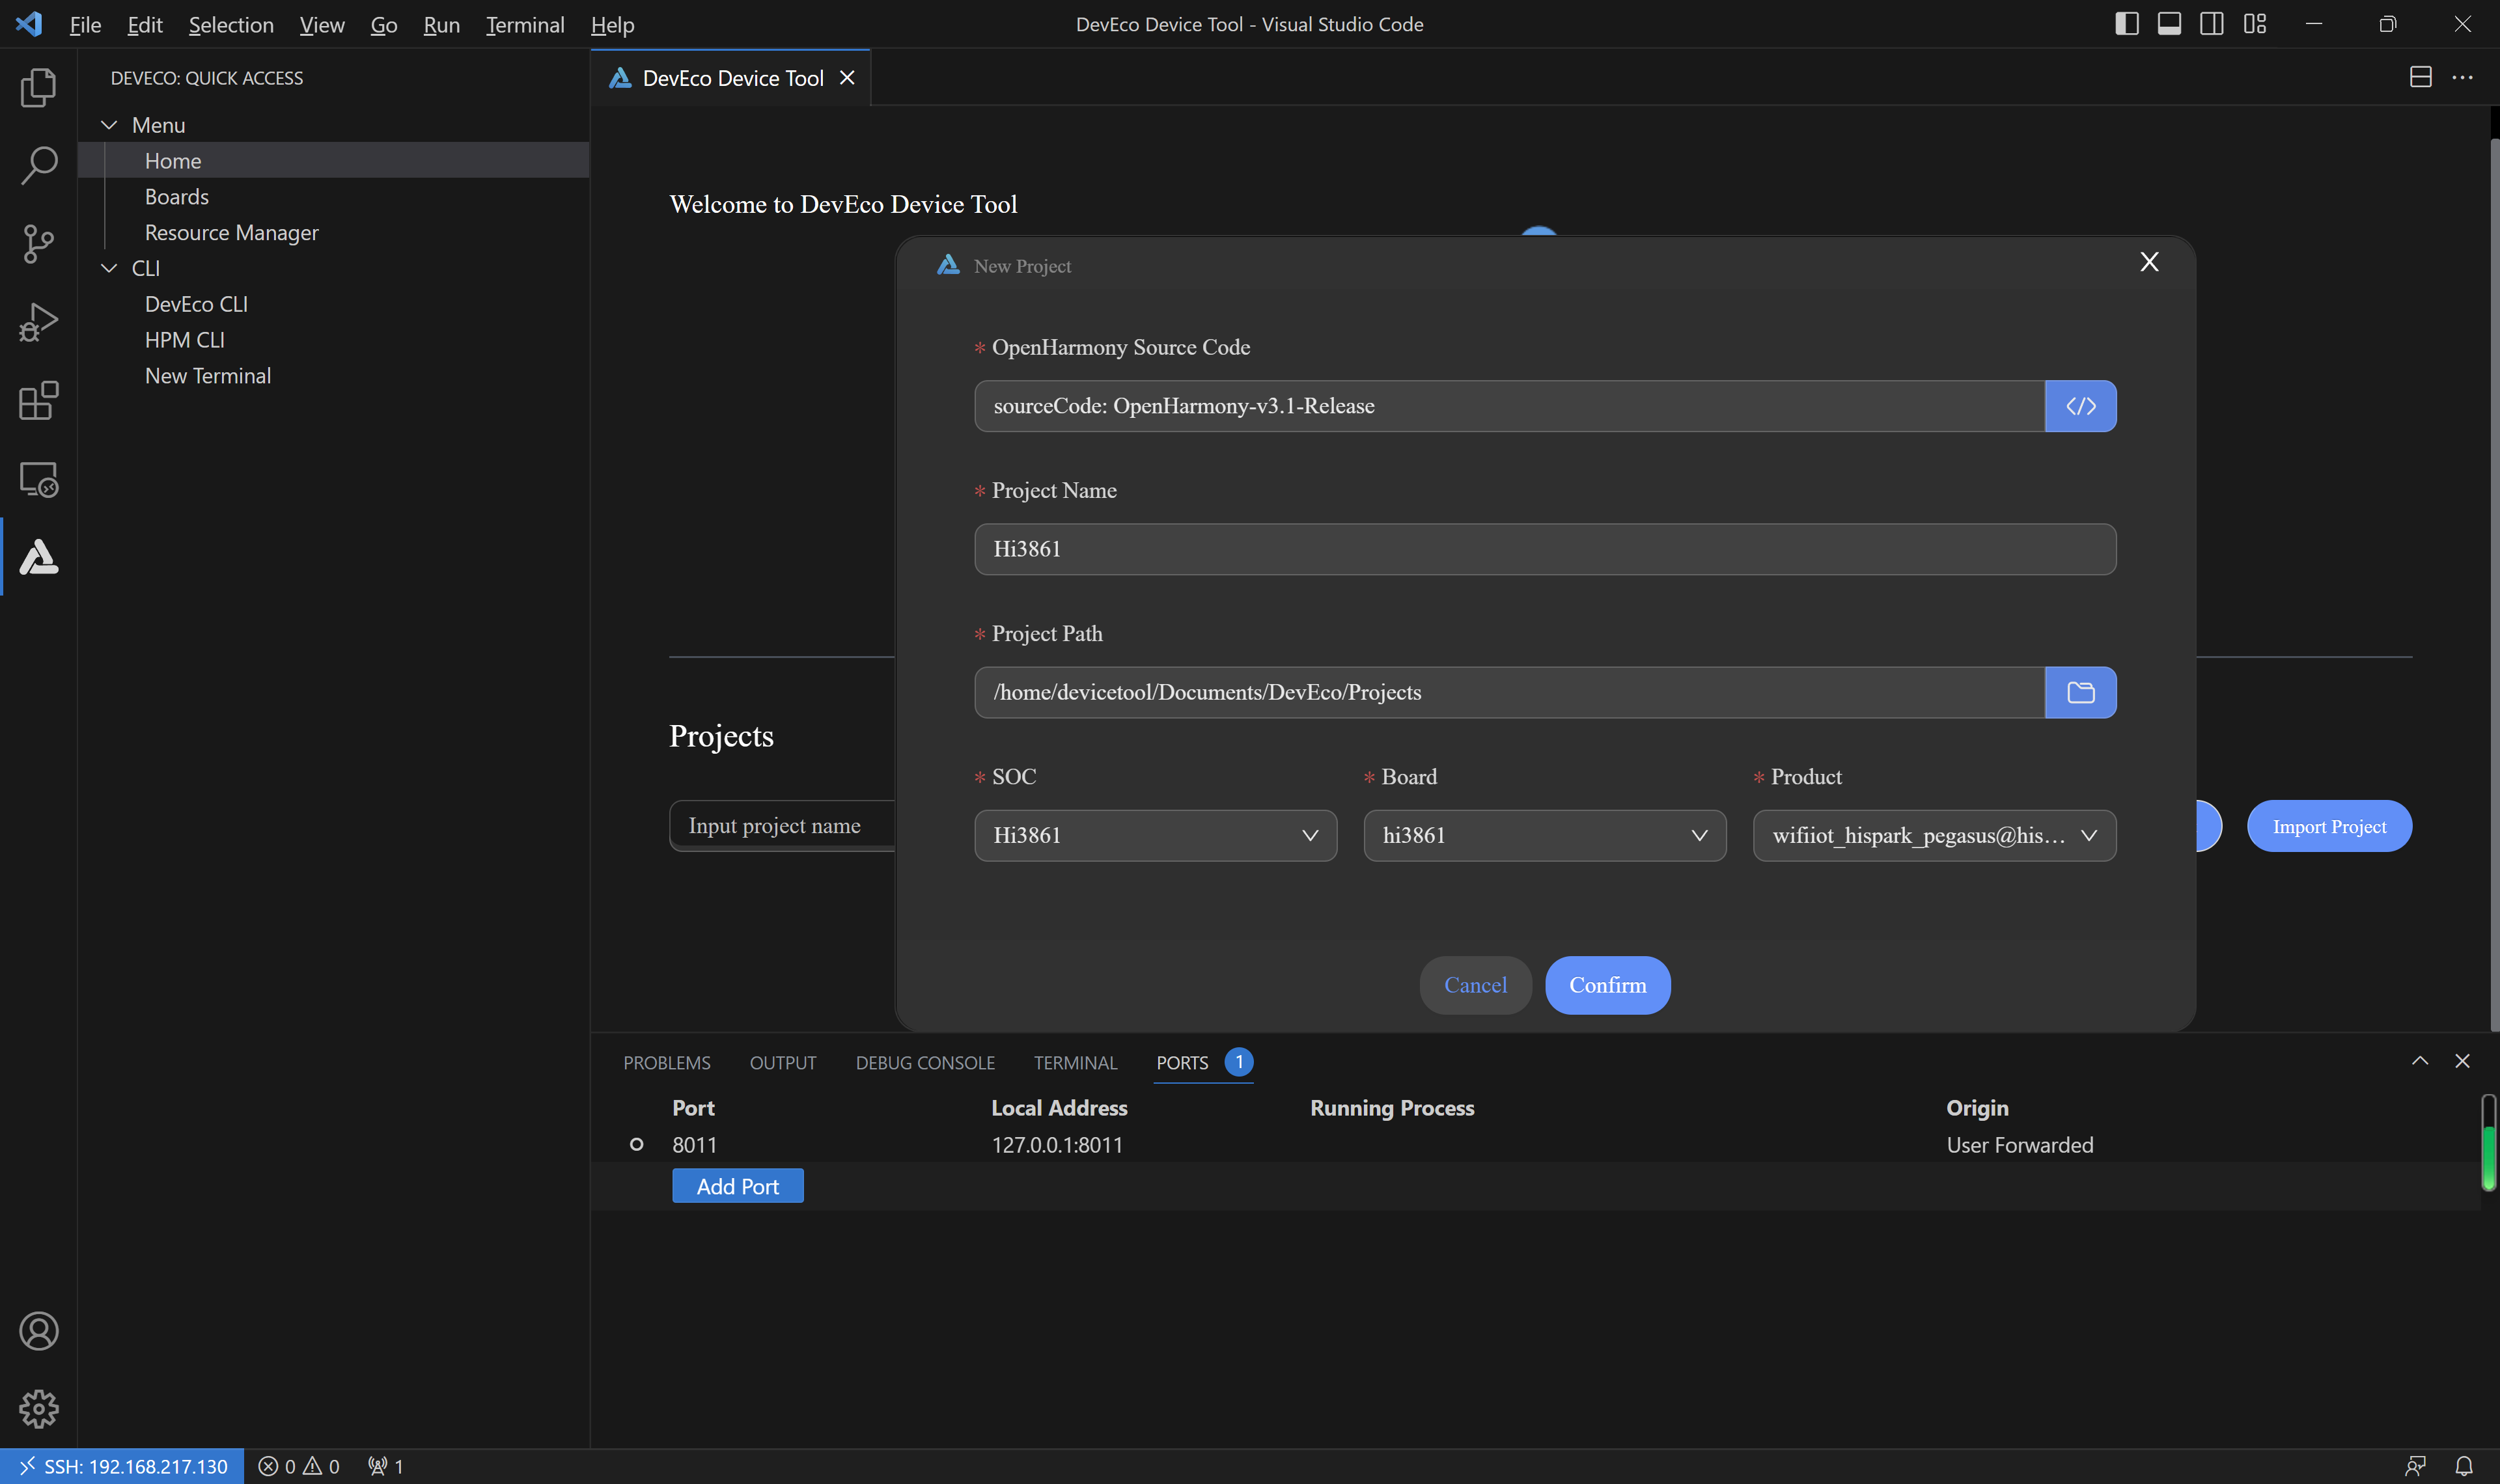
Task: Click the Project Name input field
Action: 1544,549
